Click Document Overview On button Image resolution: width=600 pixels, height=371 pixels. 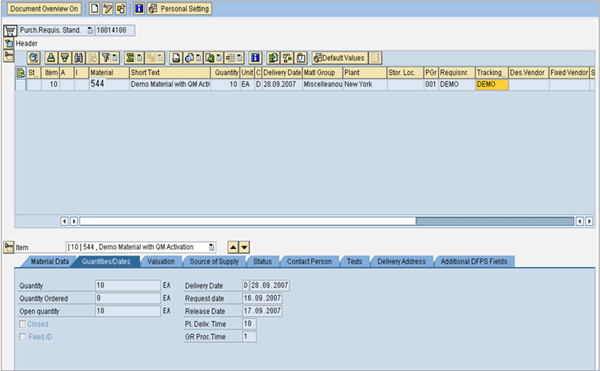click(44, 8)
